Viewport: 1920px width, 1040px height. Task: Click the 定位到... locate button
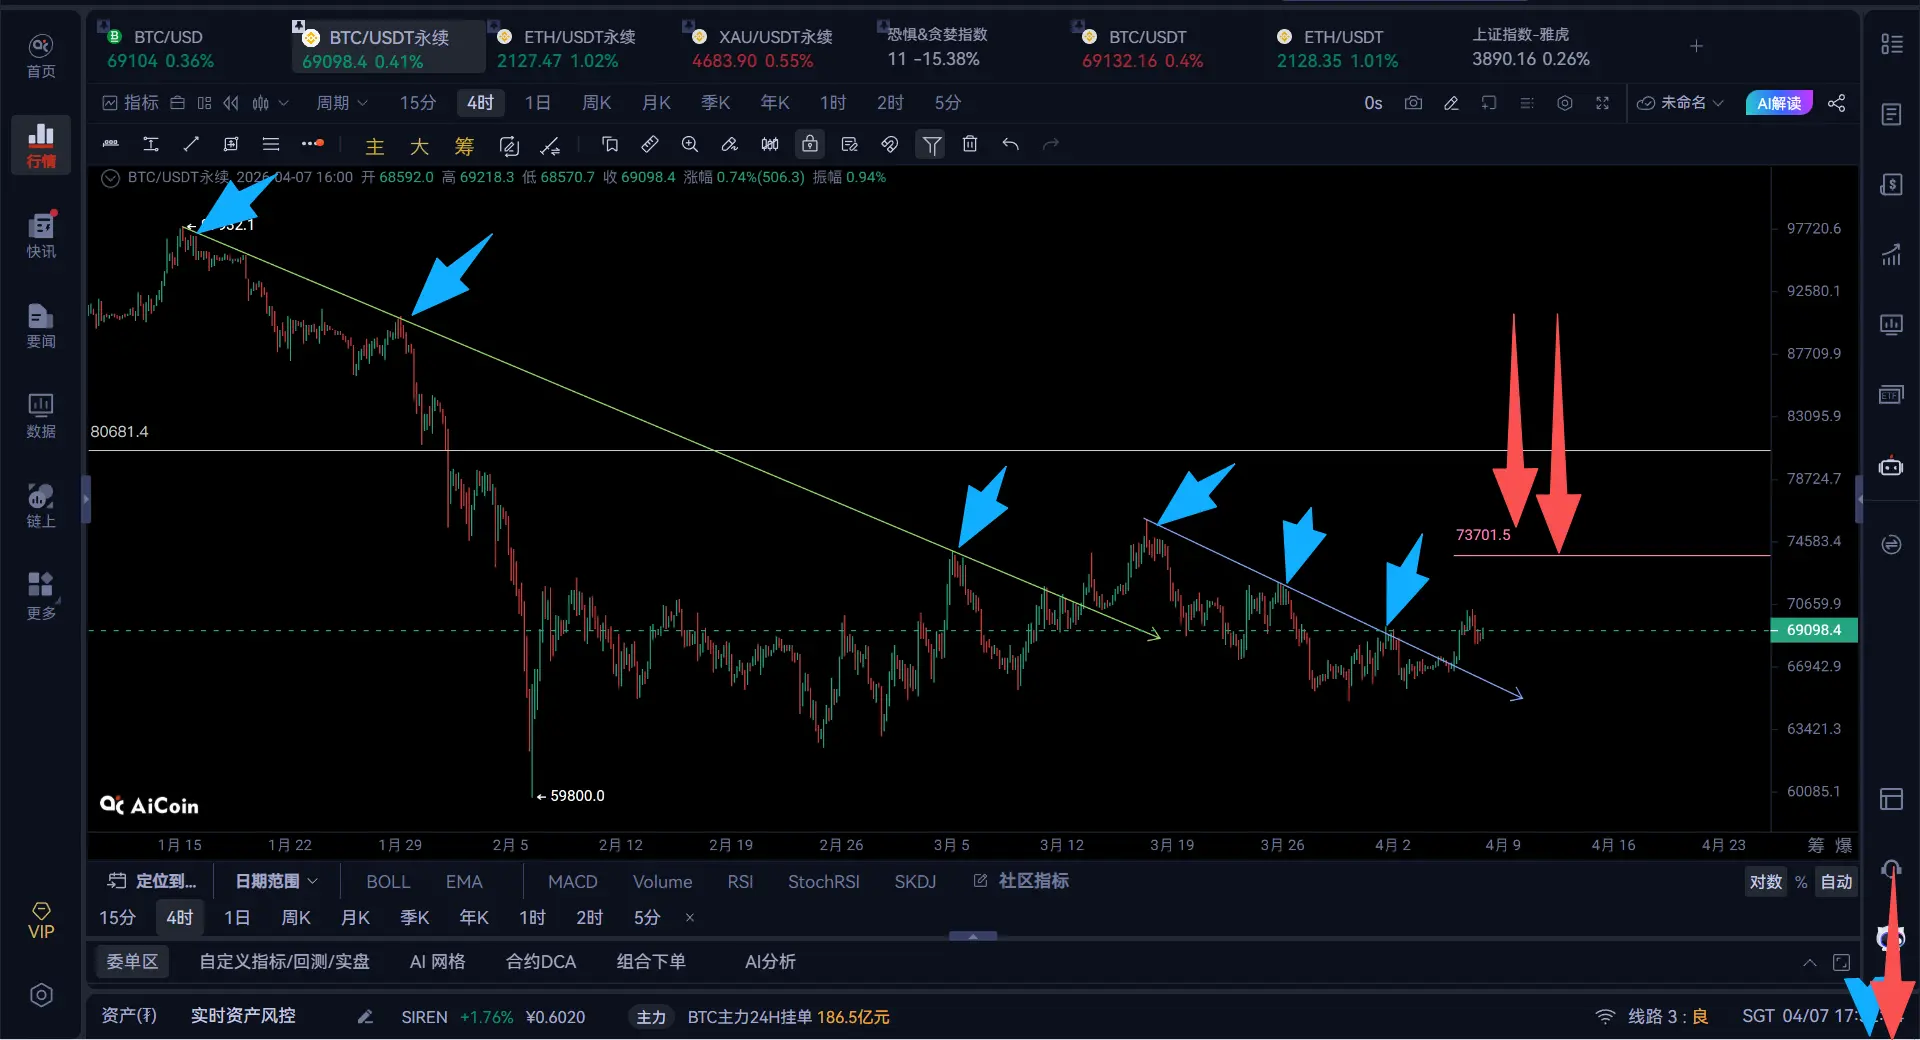coord(152,881)
